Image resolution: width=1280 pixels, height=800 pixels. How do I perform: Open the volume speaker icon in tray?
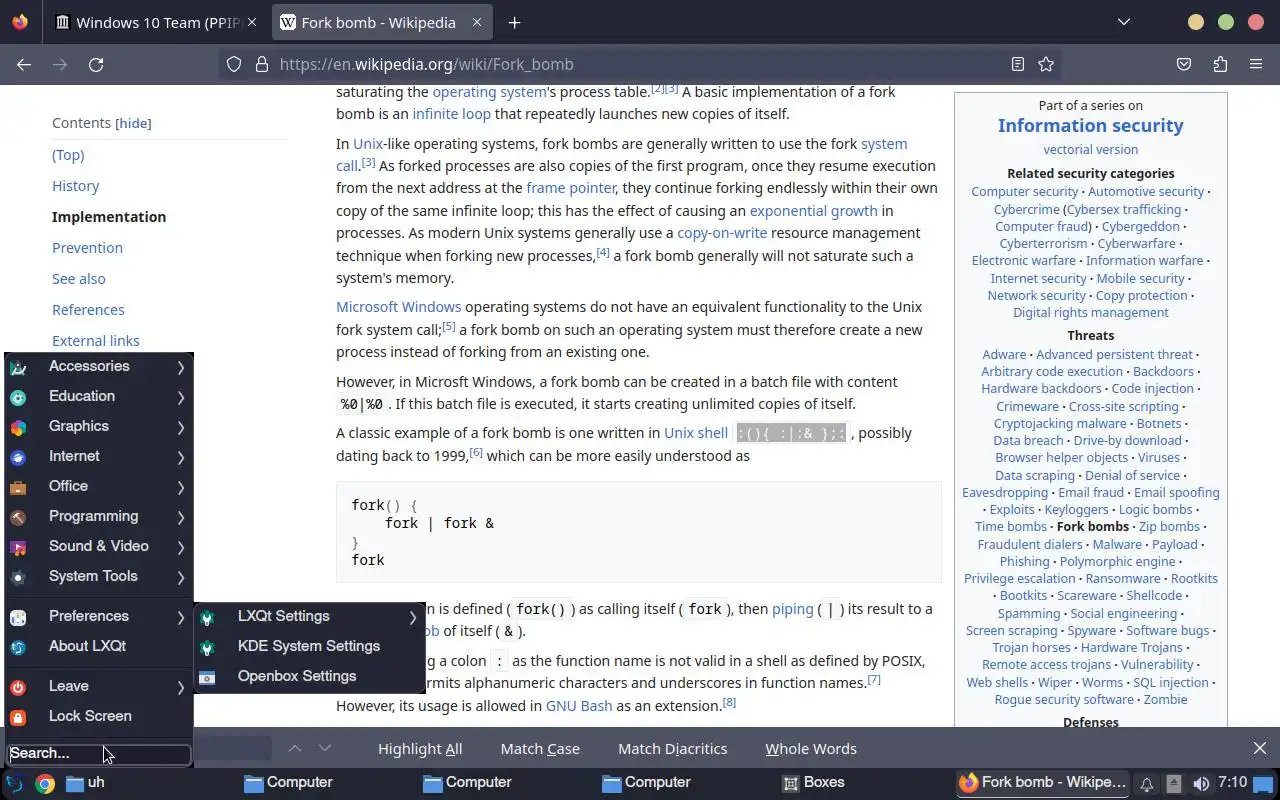click(1201, 784)
